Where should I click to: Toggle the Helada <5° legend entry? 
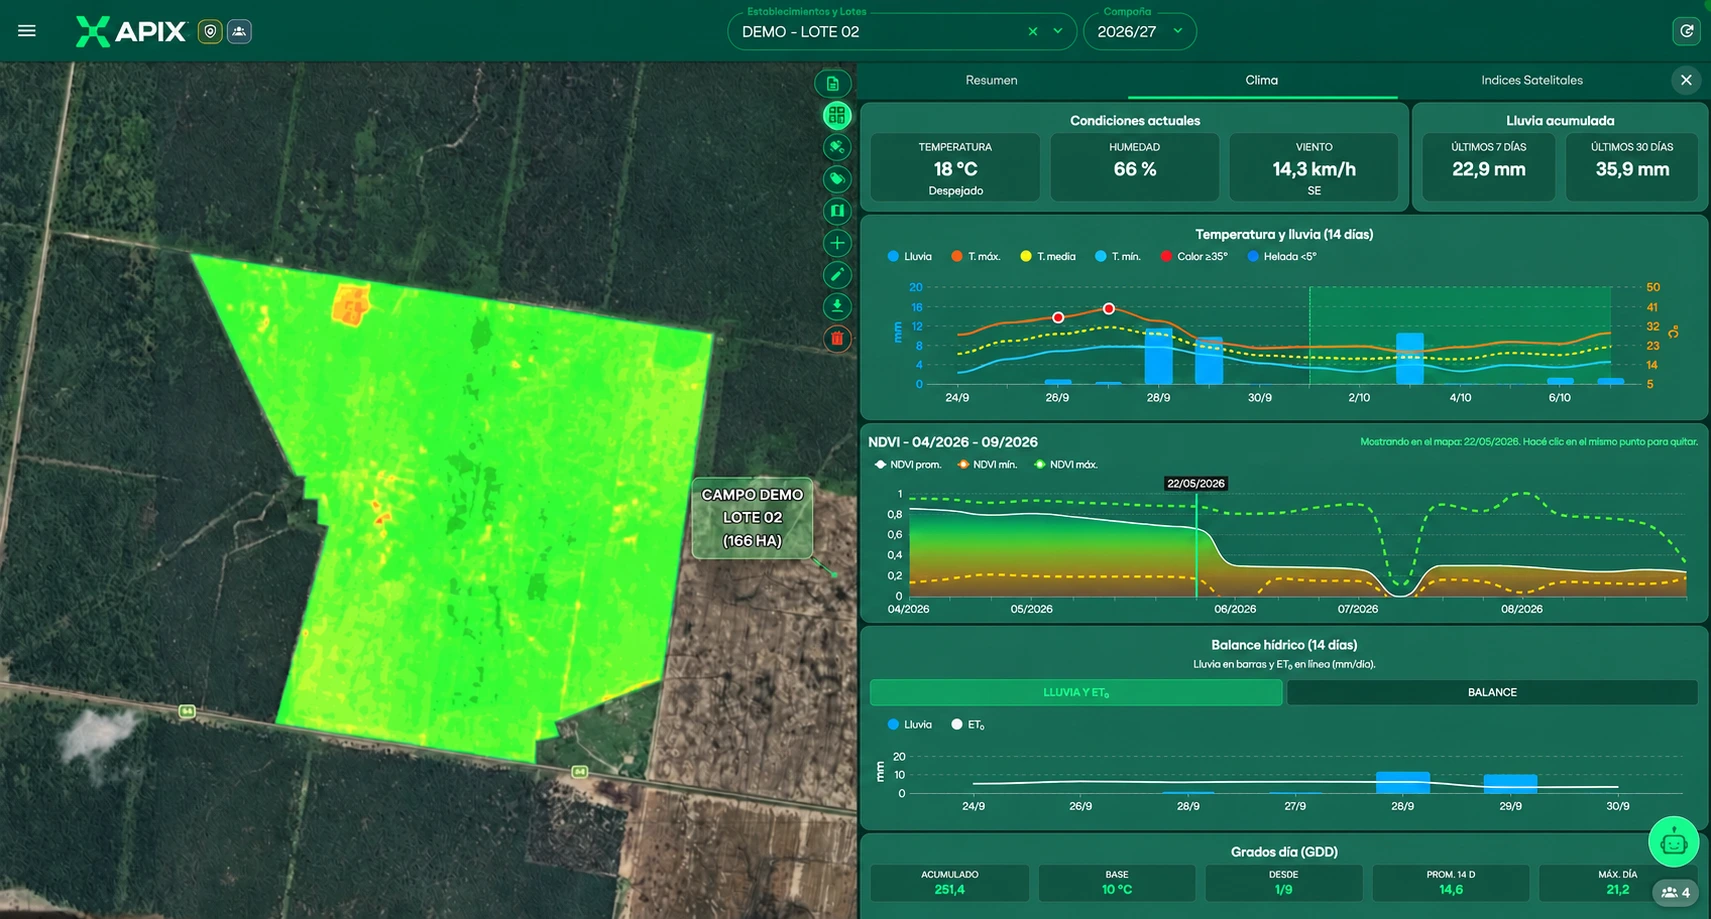1281,257
